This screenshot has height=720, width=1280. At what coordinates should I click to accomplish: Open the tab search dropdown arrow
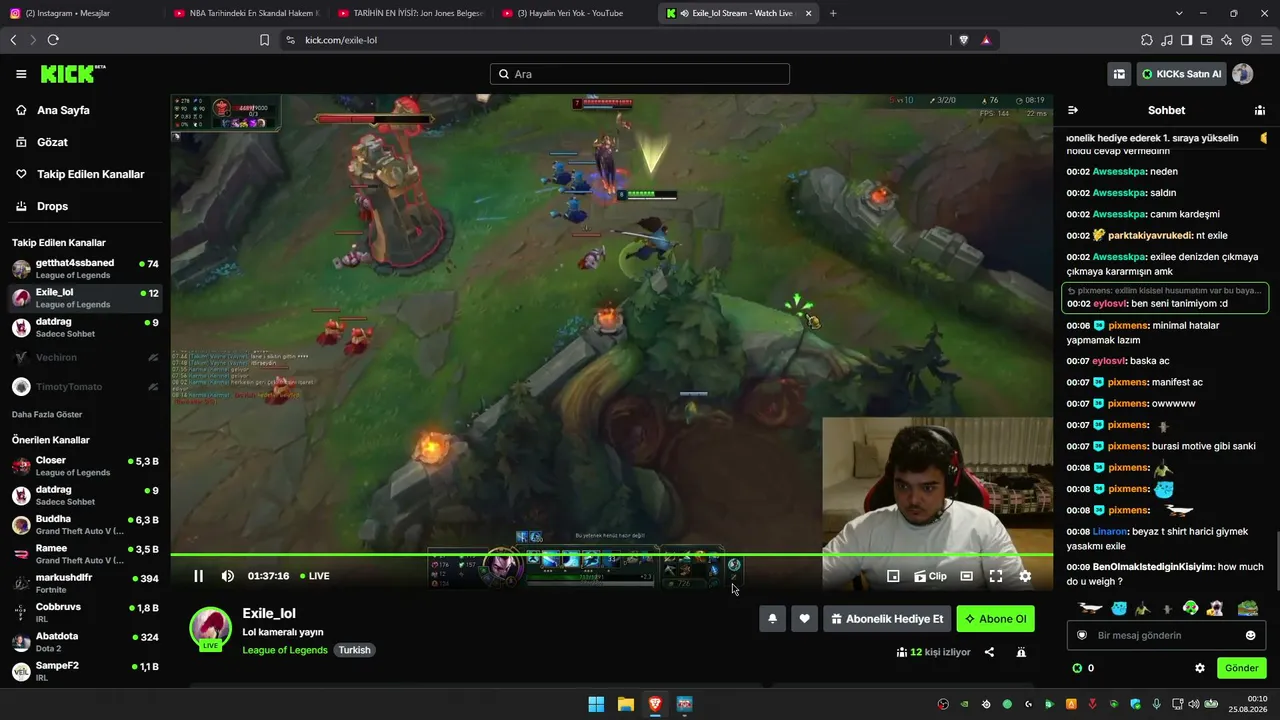(x=1179, y=13)
